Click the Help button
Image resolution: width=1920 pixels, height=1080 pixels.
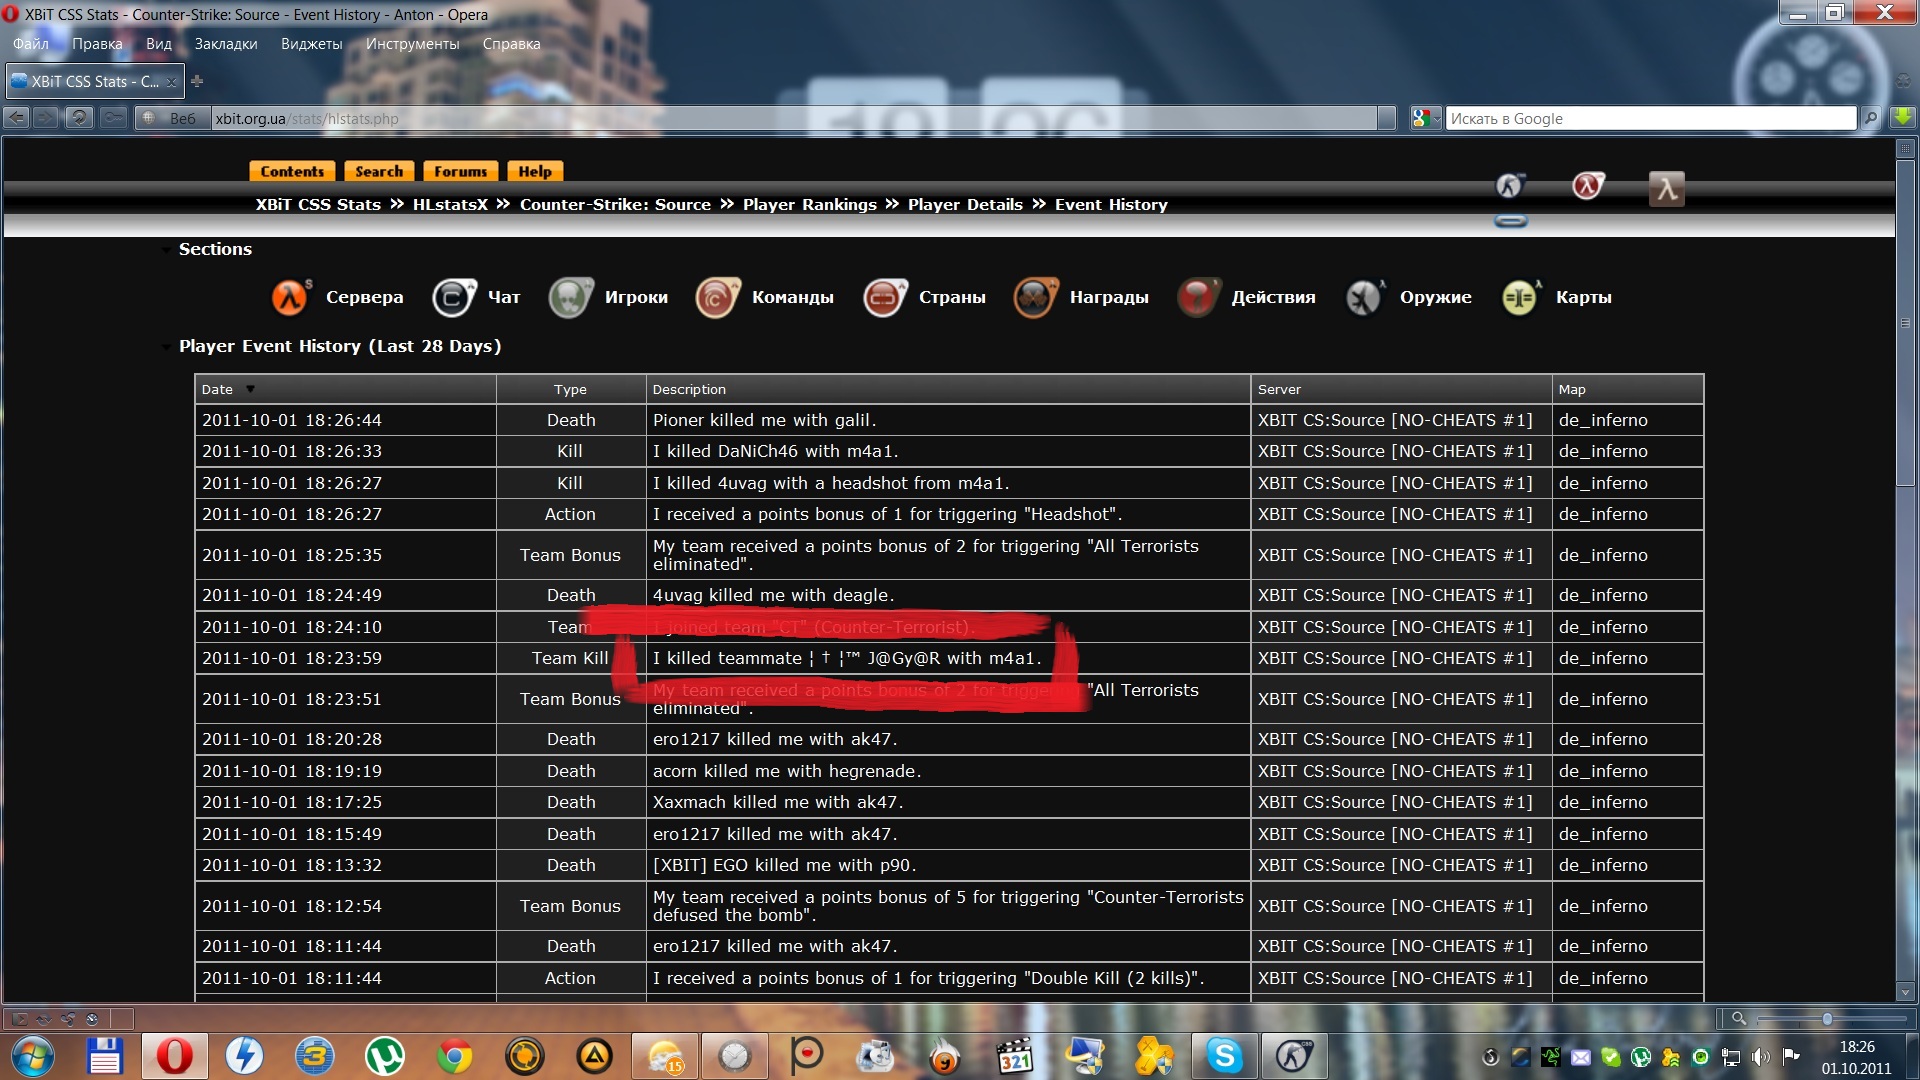pyautogui.click(x=535, y=171)
